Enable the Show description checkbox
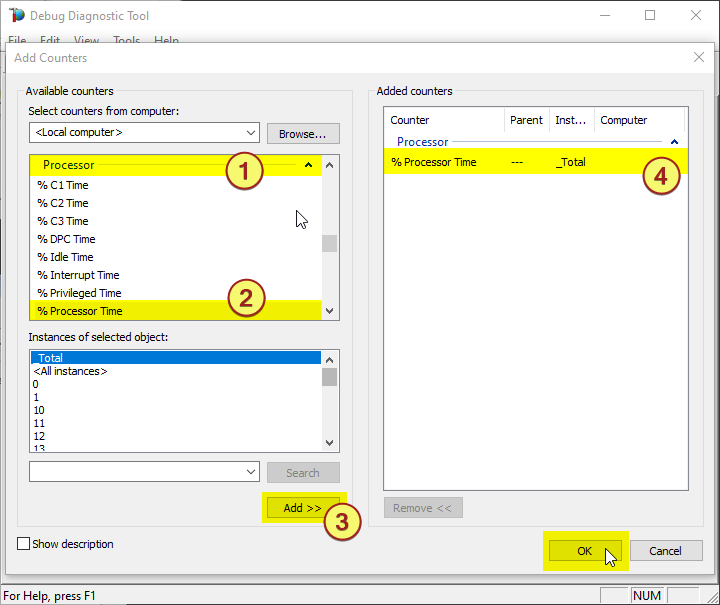 (x=23, y=543)
